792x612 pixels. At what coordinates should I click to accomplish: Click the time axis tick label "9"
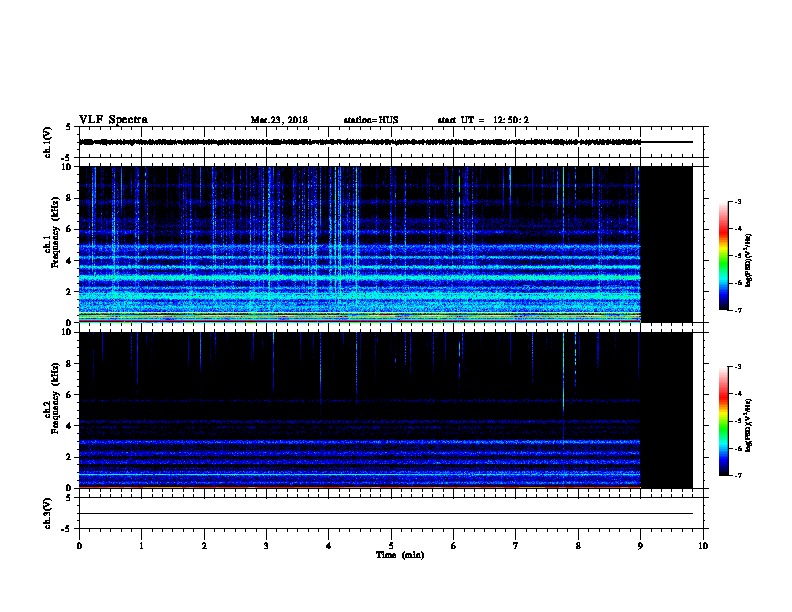(x=640, y=546)
